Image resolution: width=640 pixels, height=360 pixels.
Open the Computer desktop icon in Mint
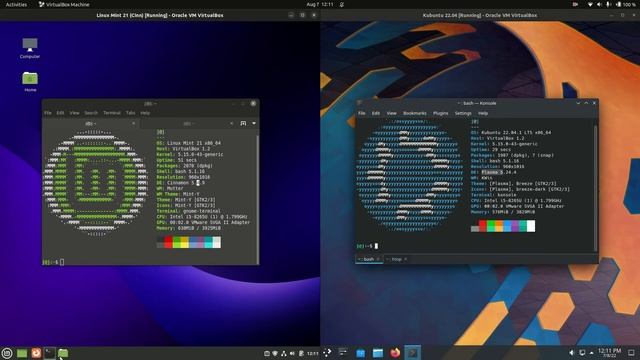pyautogui.click(x=30, y=48)
